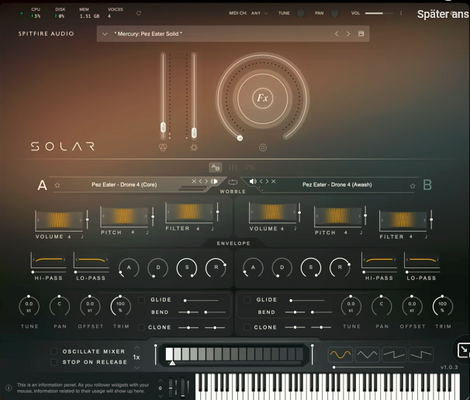Open preset browser chevron dropdown

coord(105,34)
